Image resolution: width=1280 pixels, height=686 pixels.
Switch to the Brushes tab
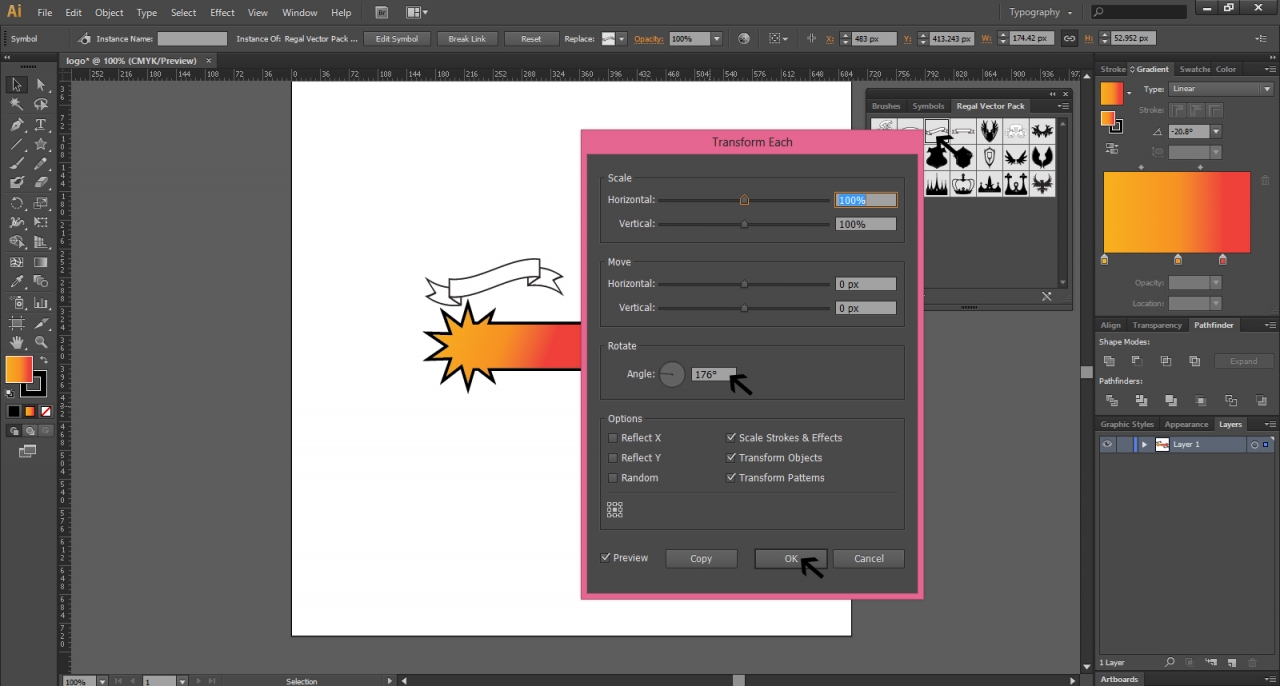click(886, 106)
